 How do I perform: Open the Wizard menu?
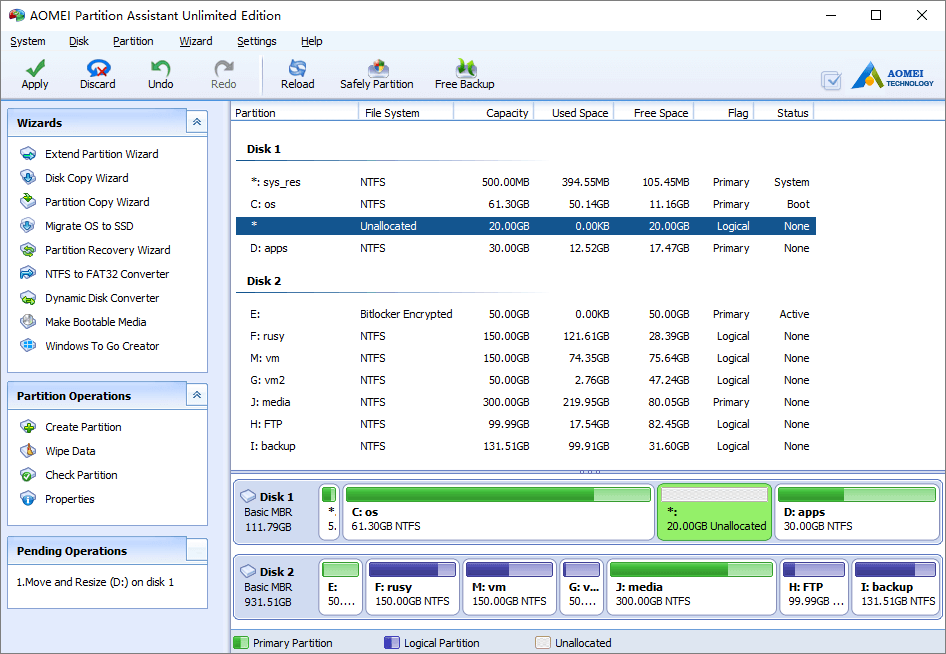(x=195, y=41)
